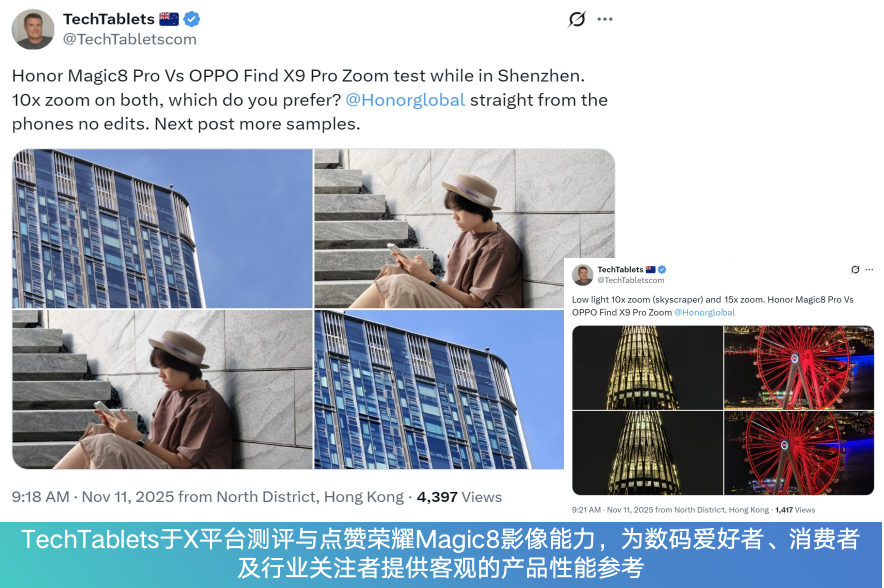Click the verified badge in the smaller tweet

(x=662, y=269)
